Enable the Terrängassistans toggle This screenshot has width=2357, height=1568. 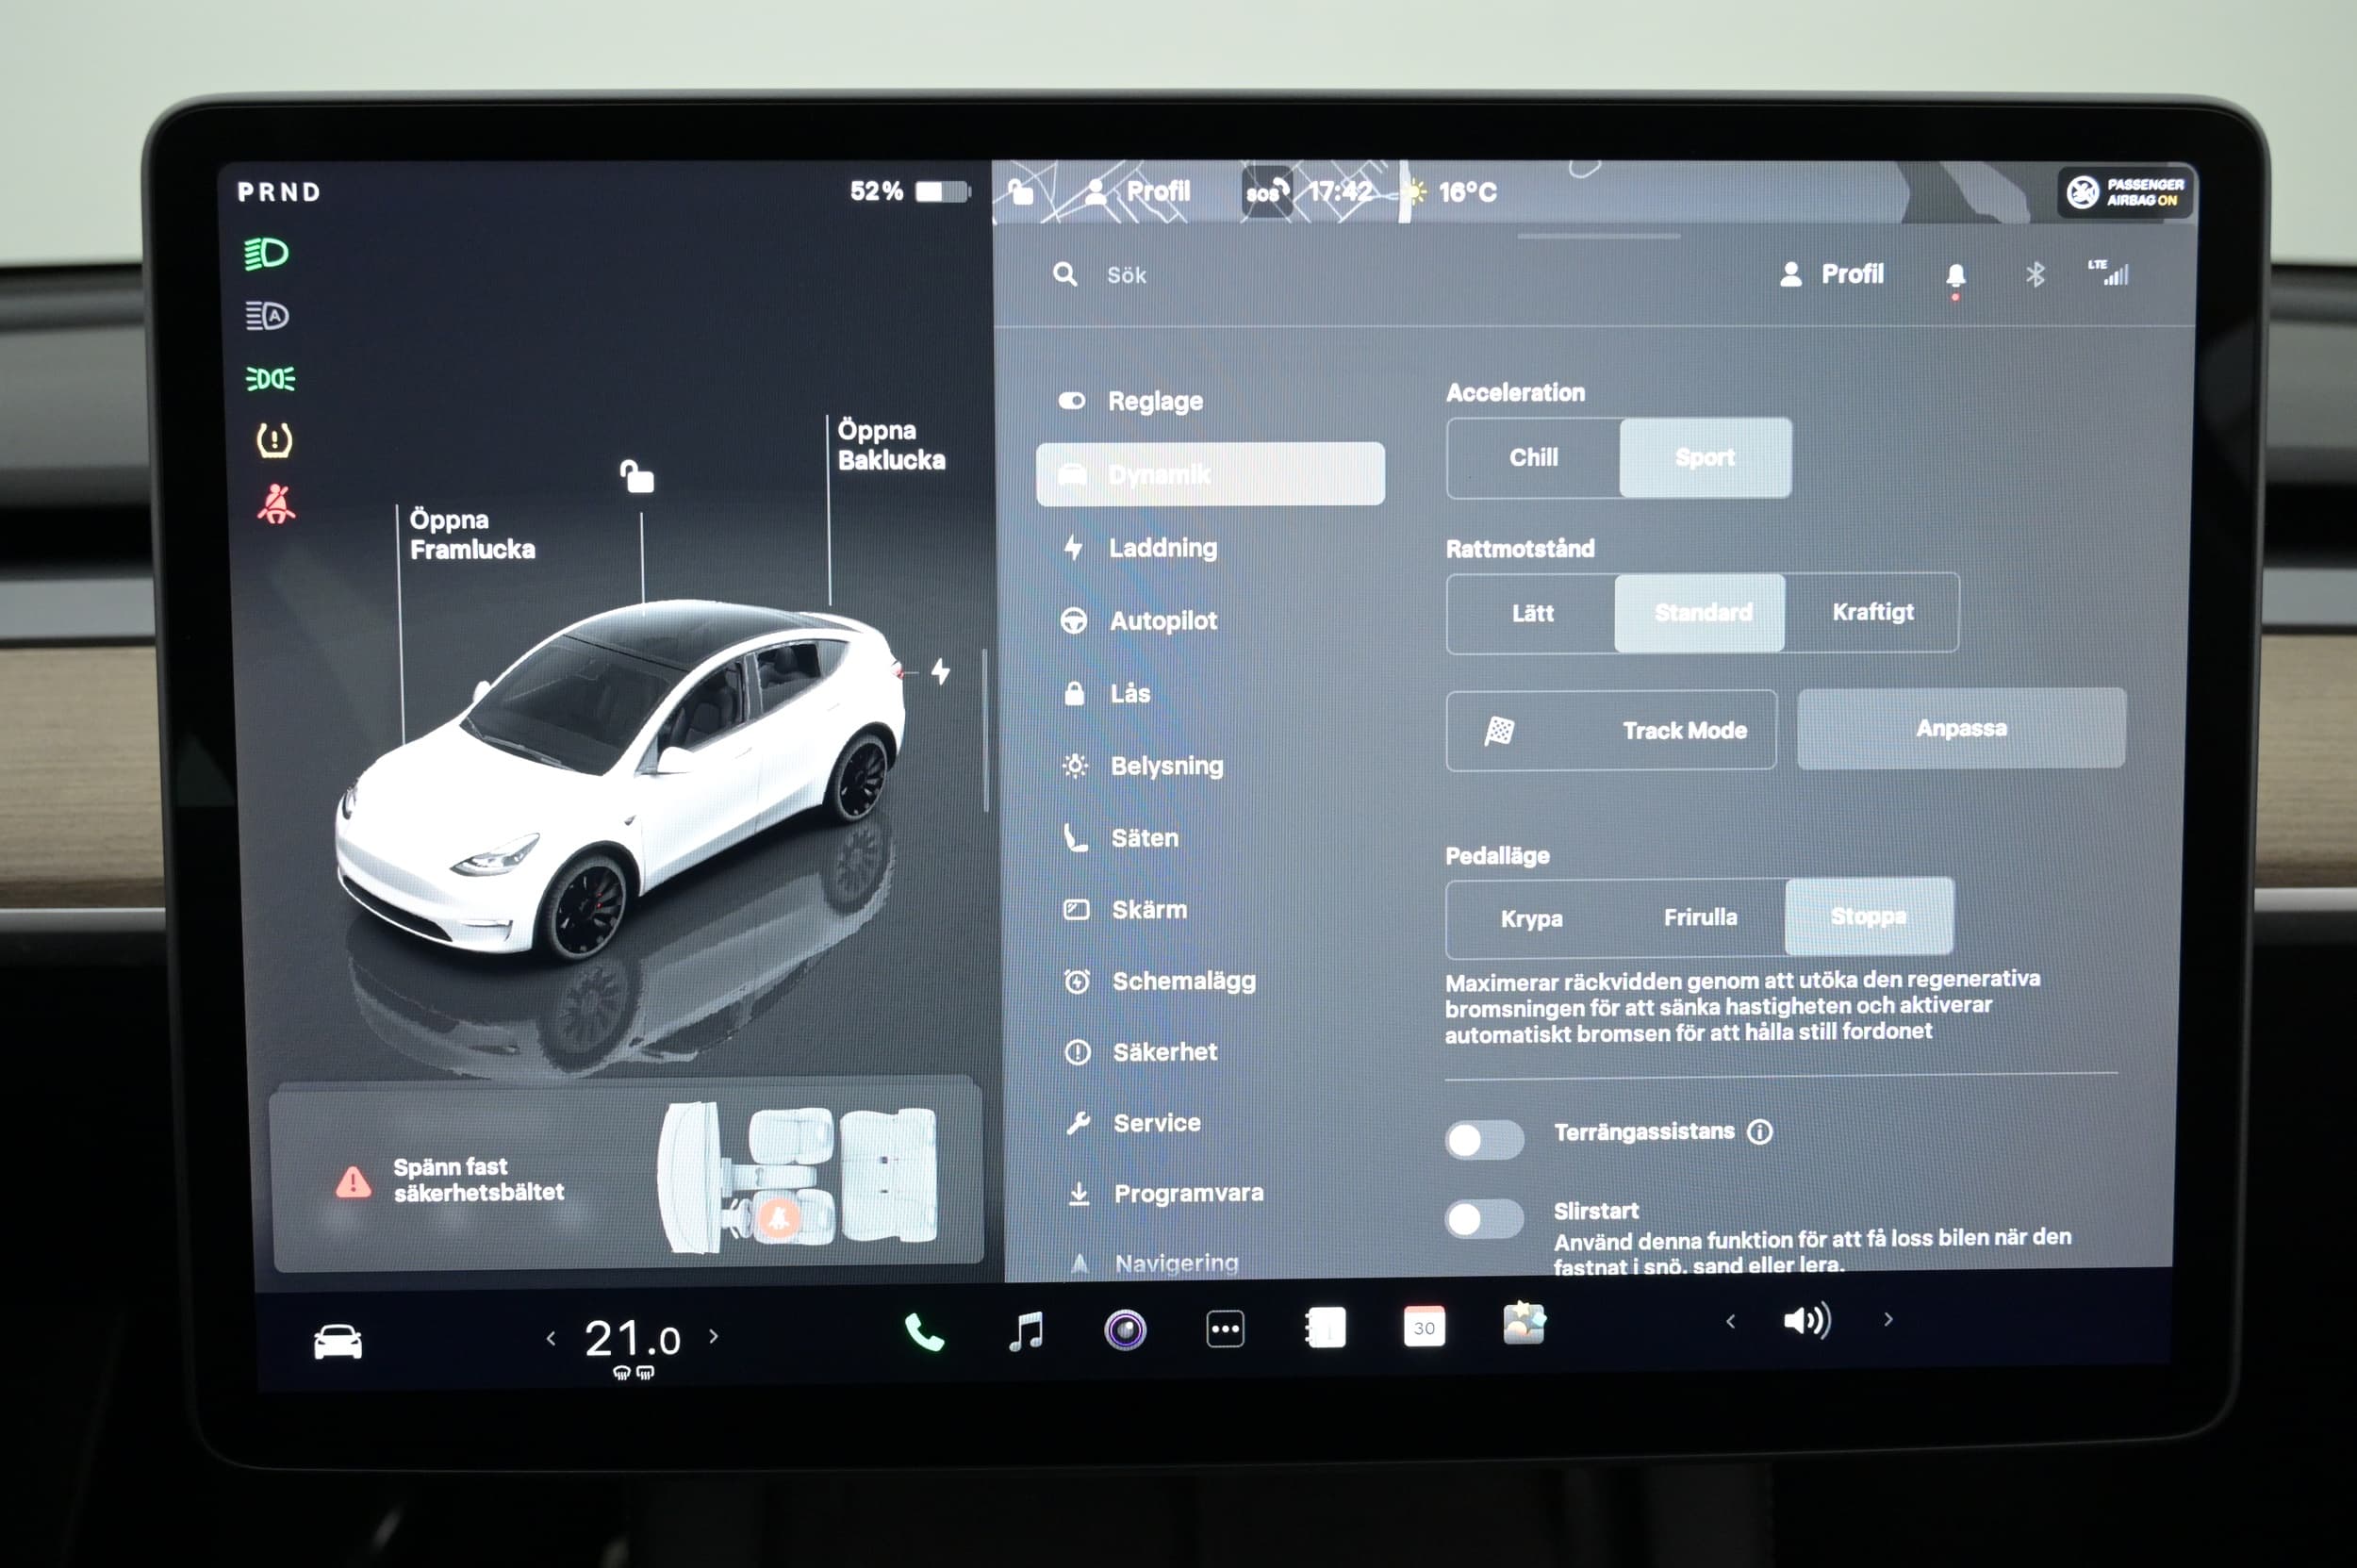click(x=1484, y=1140)
